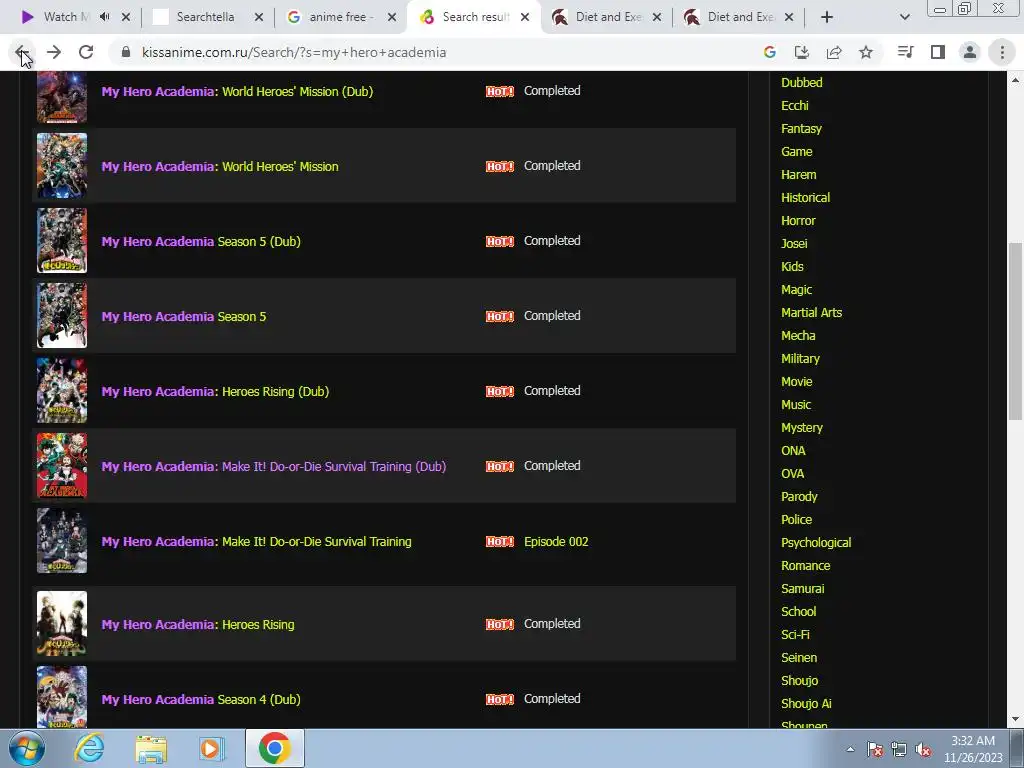Select the OVA genre
The image size is (1024, 768).
[x=793, y=473]
